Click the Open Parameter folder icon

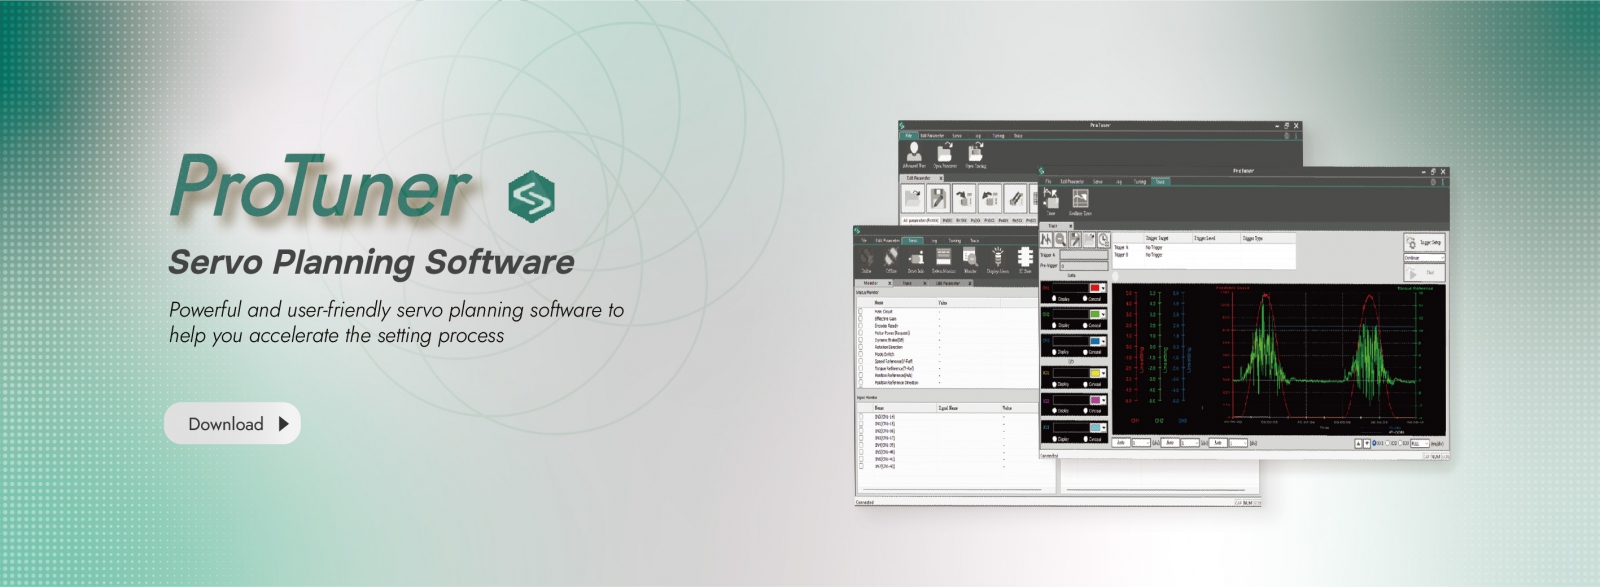point(944,154)
